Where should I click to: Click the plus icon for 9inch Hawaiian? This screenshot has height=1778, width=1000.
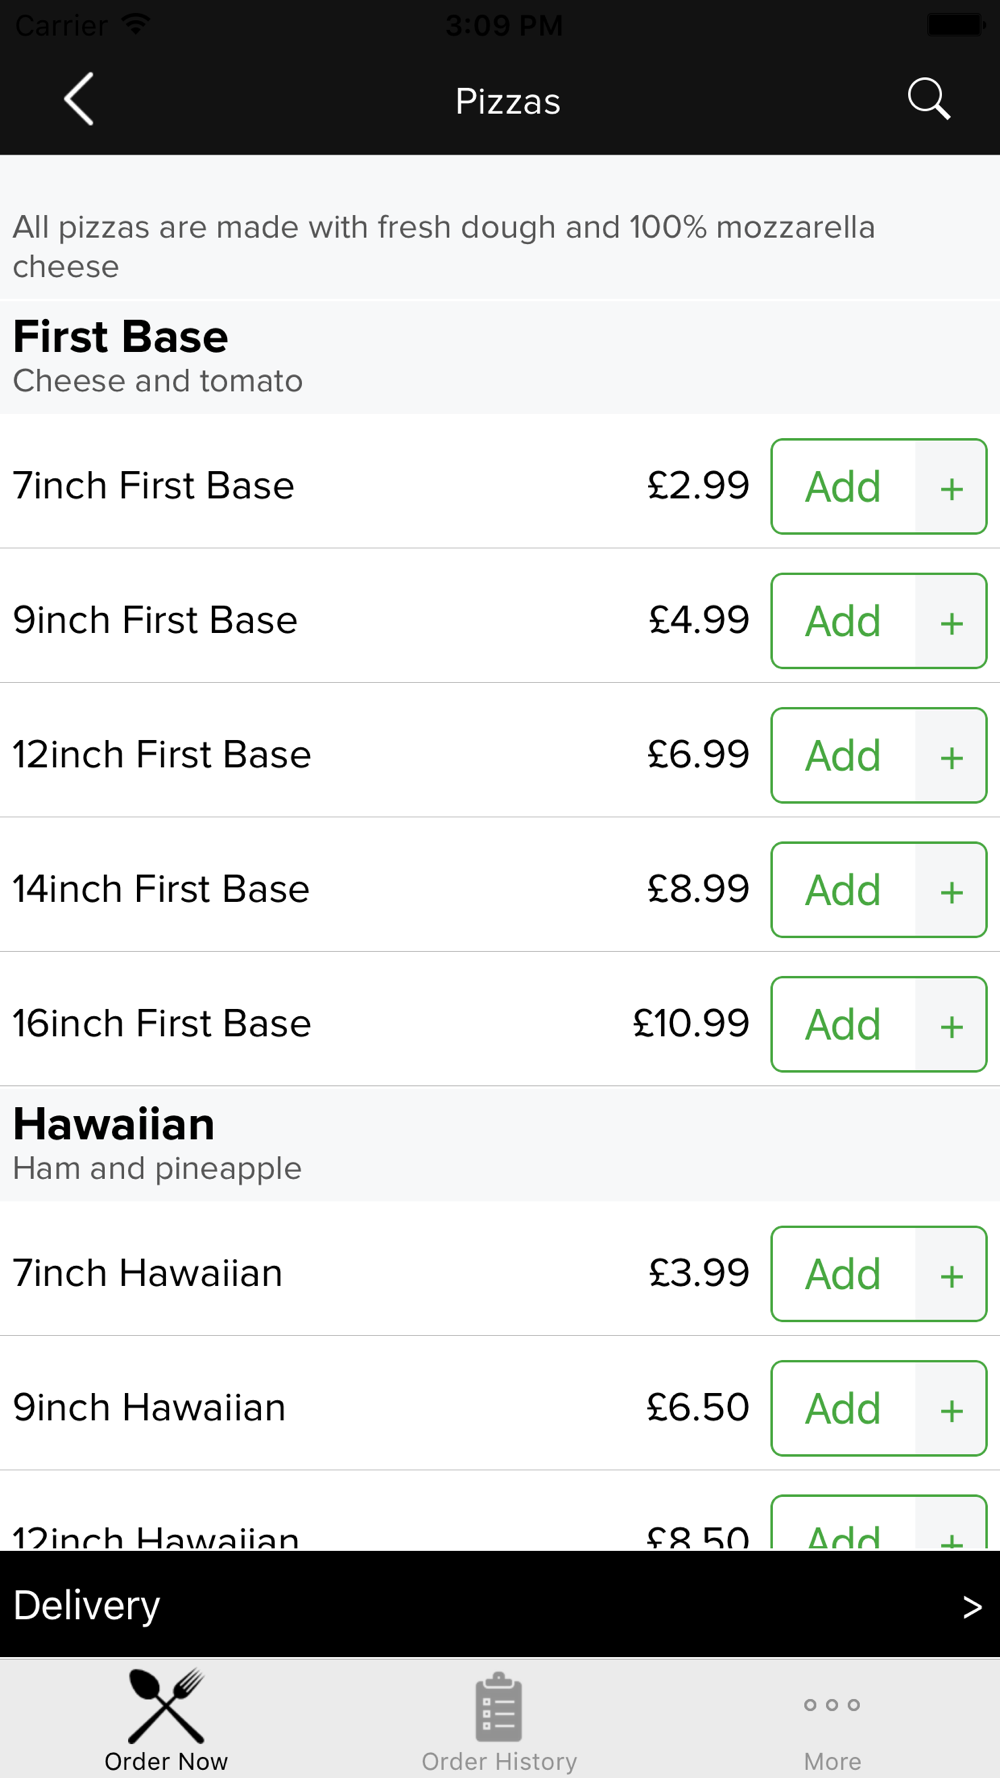coord(952,1408)
